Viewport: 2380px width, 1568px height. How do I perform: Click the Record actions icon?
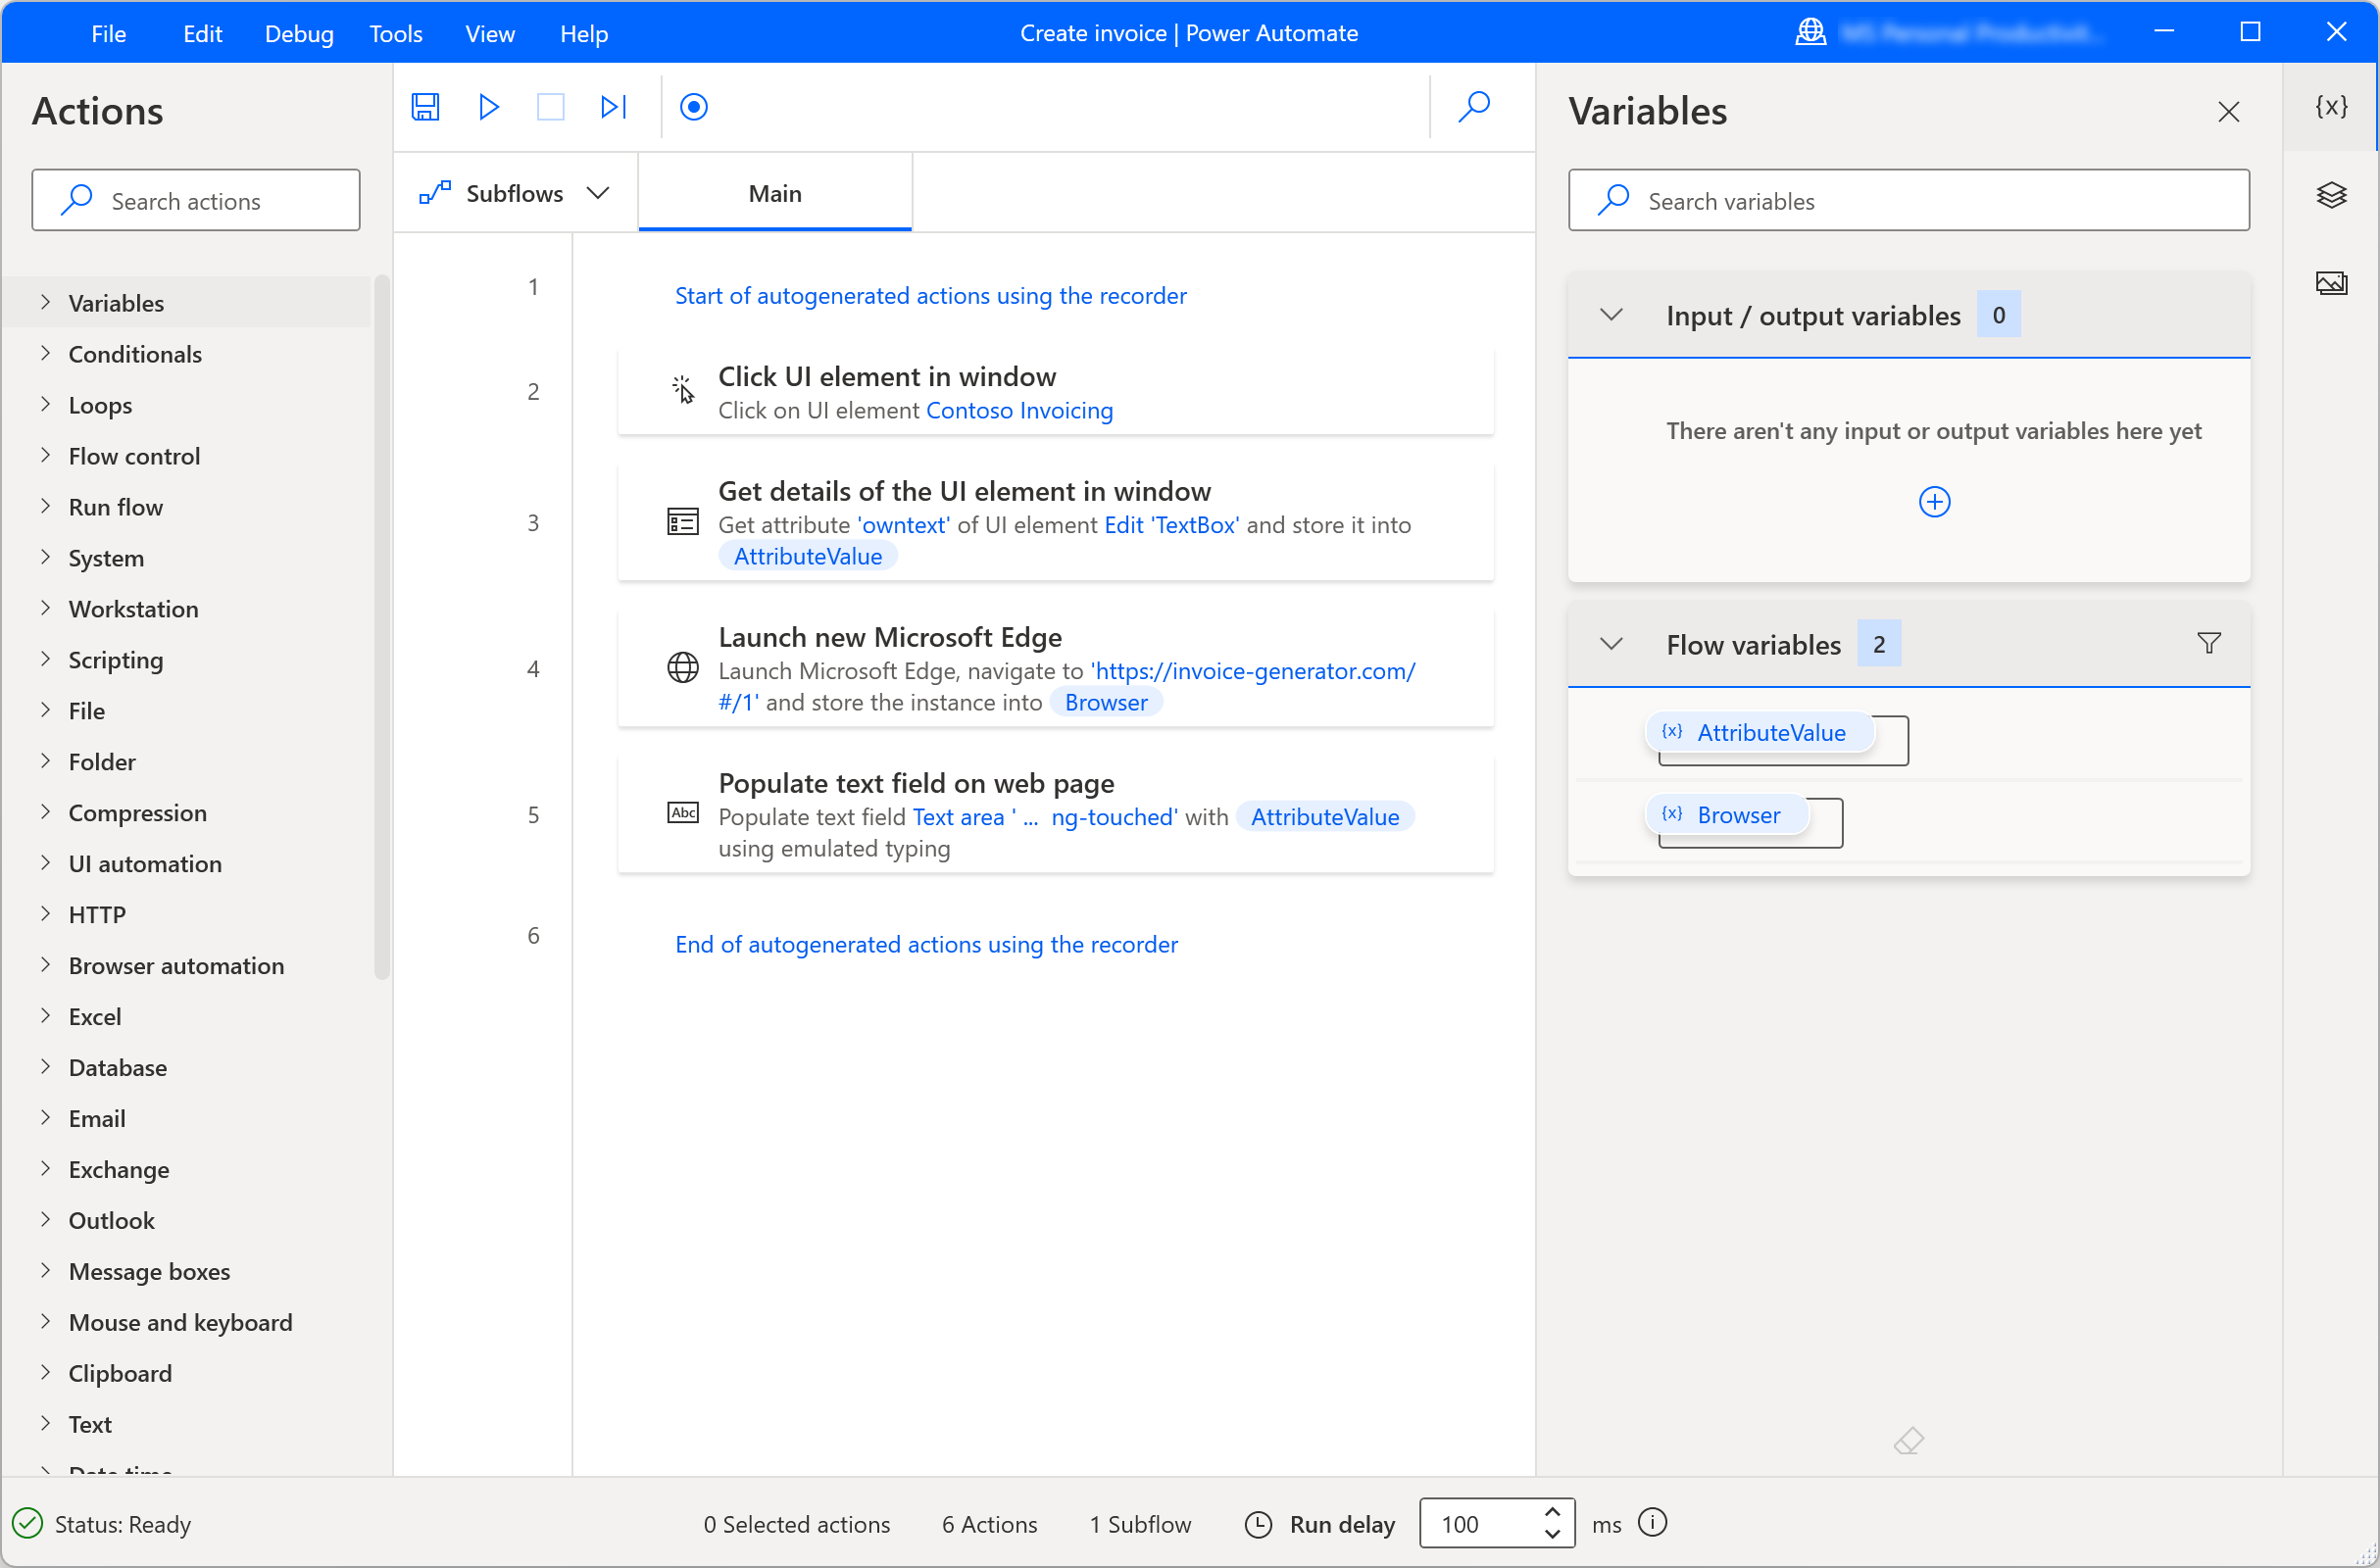(x=695, y=107)
